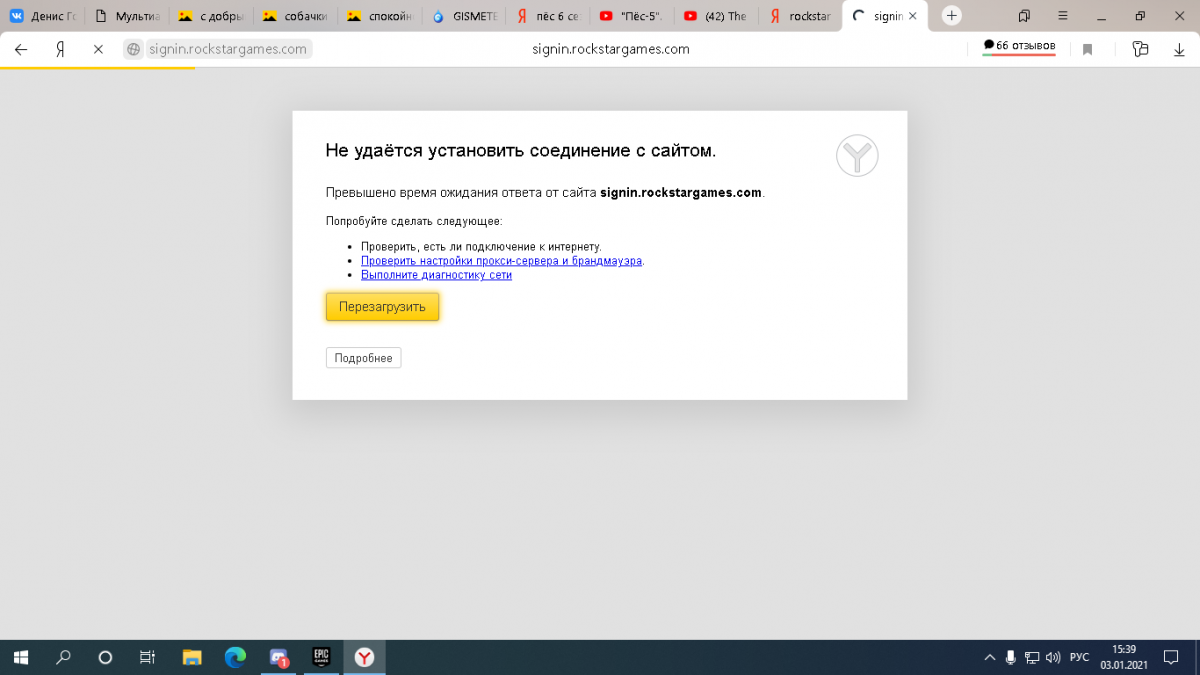Open Epic Games launcher in taskbar
This screenshot has width=1200, height=675.
point(322,657)
